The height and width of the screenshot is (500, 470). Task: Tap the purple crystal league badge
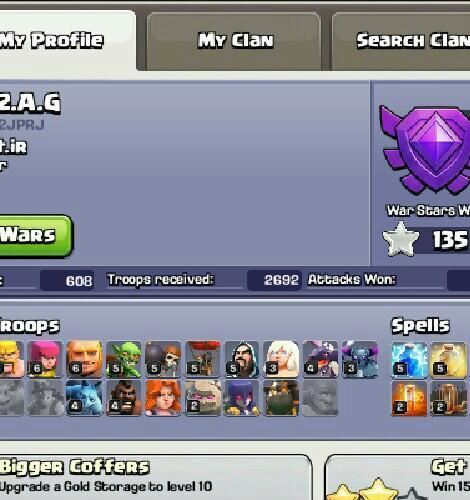(x=425, y=150)
